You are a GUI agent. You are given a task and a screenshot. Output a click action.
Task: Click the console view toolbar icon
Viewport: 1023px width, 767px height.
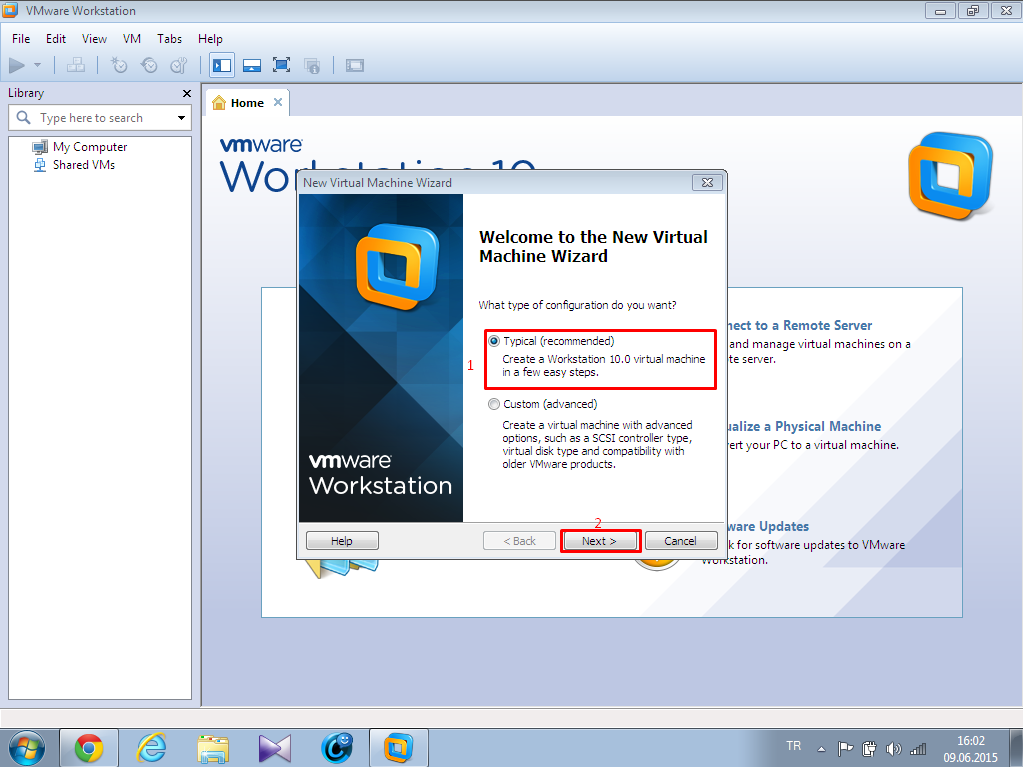click(355, 65)
